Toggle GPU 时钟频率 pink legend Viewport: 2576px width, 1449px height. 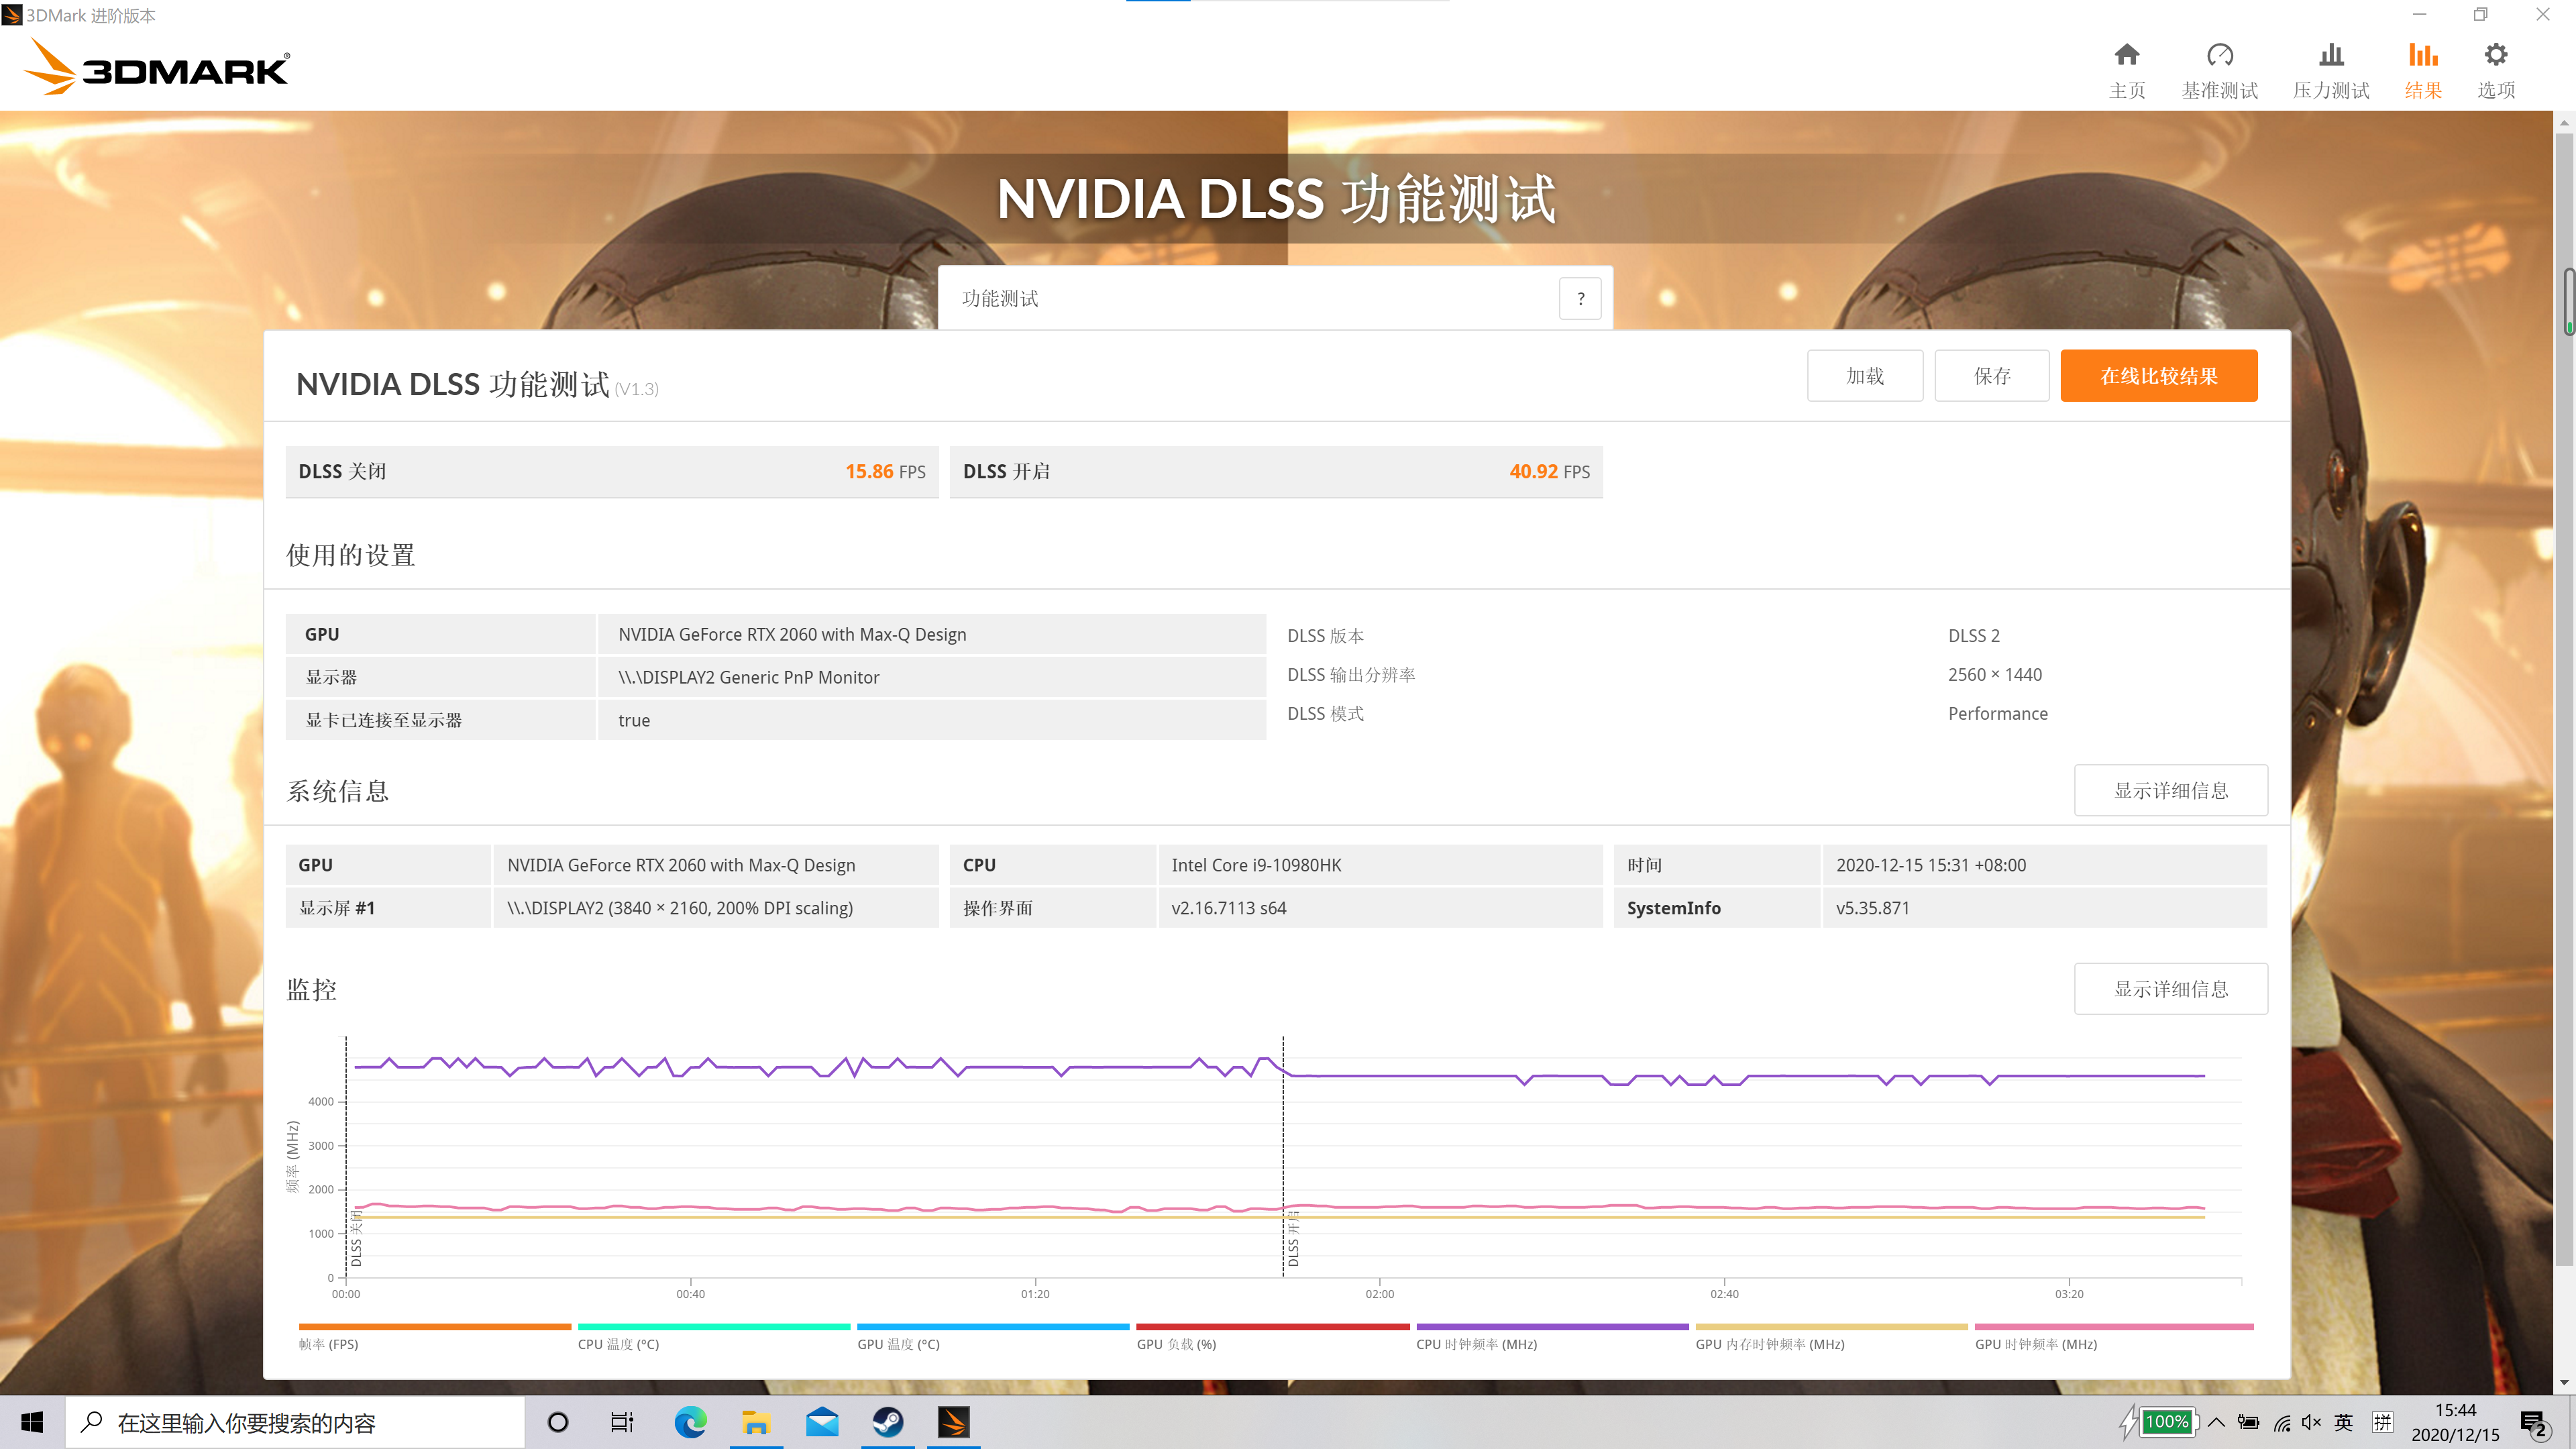click(x=2114, y=1337)
